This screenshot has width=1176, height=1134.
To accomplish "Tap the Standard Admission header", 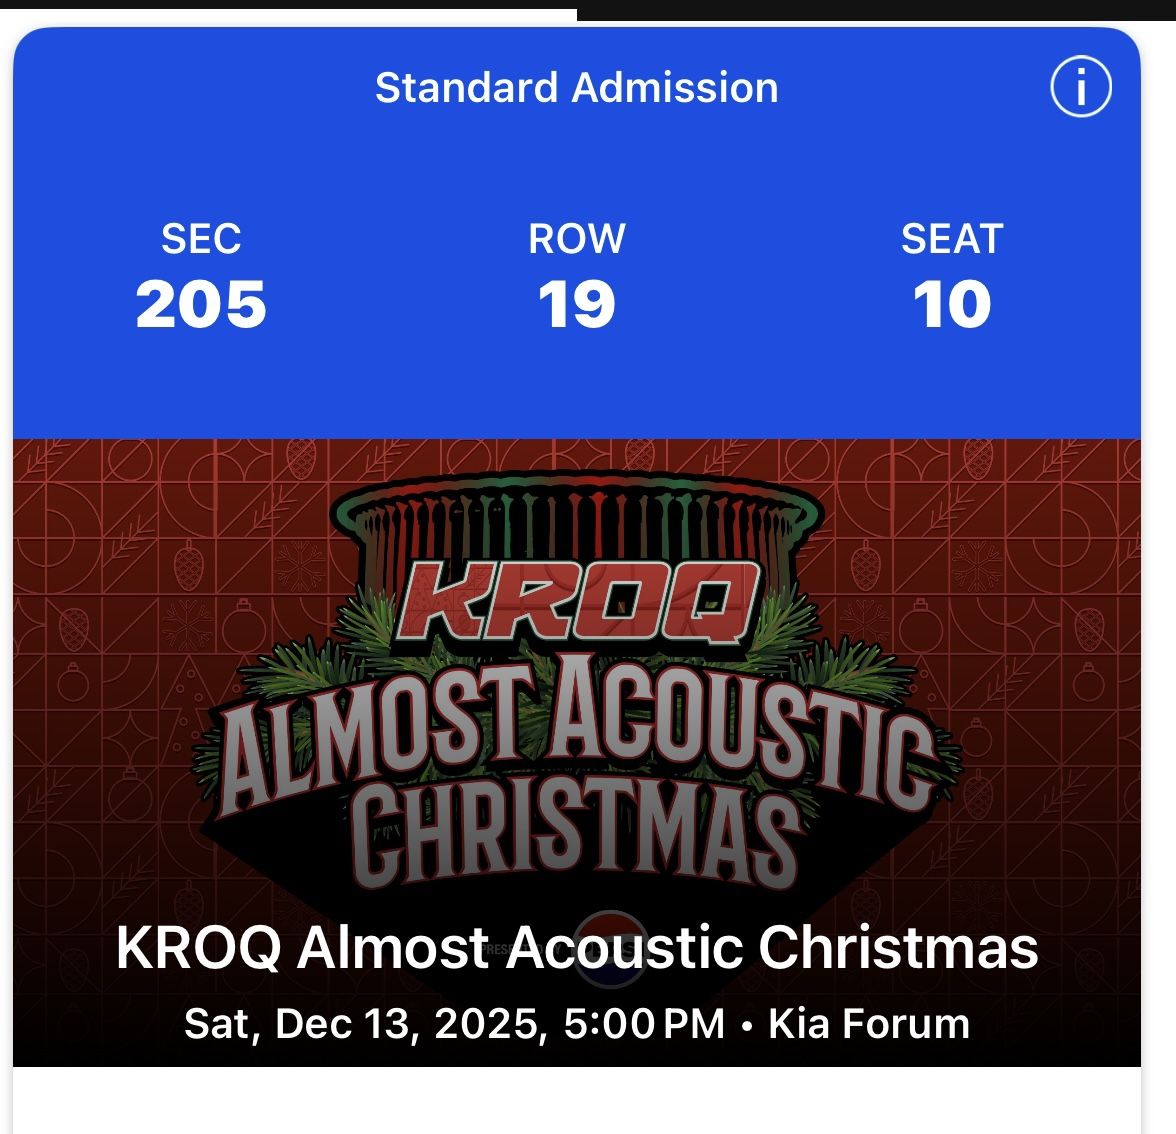I will pos(578,87).
